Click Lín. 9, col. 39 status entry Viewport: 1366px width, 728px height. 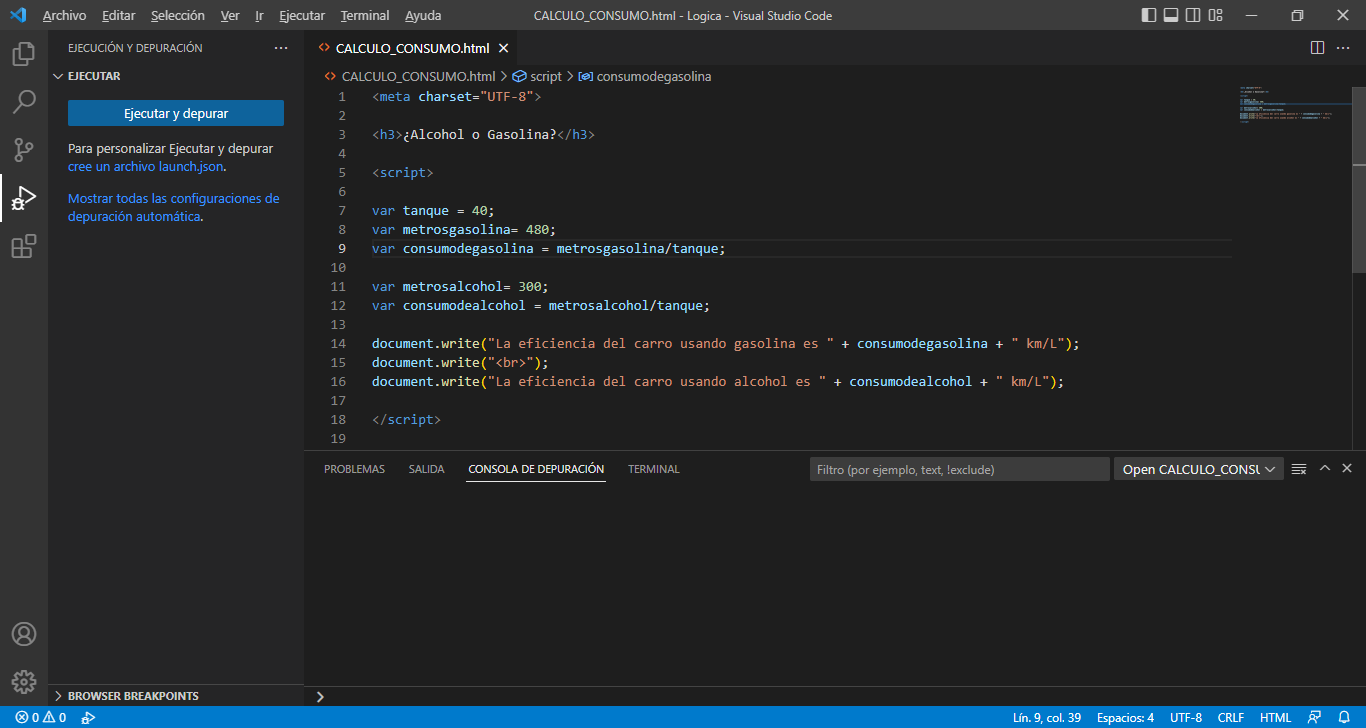1047,718
